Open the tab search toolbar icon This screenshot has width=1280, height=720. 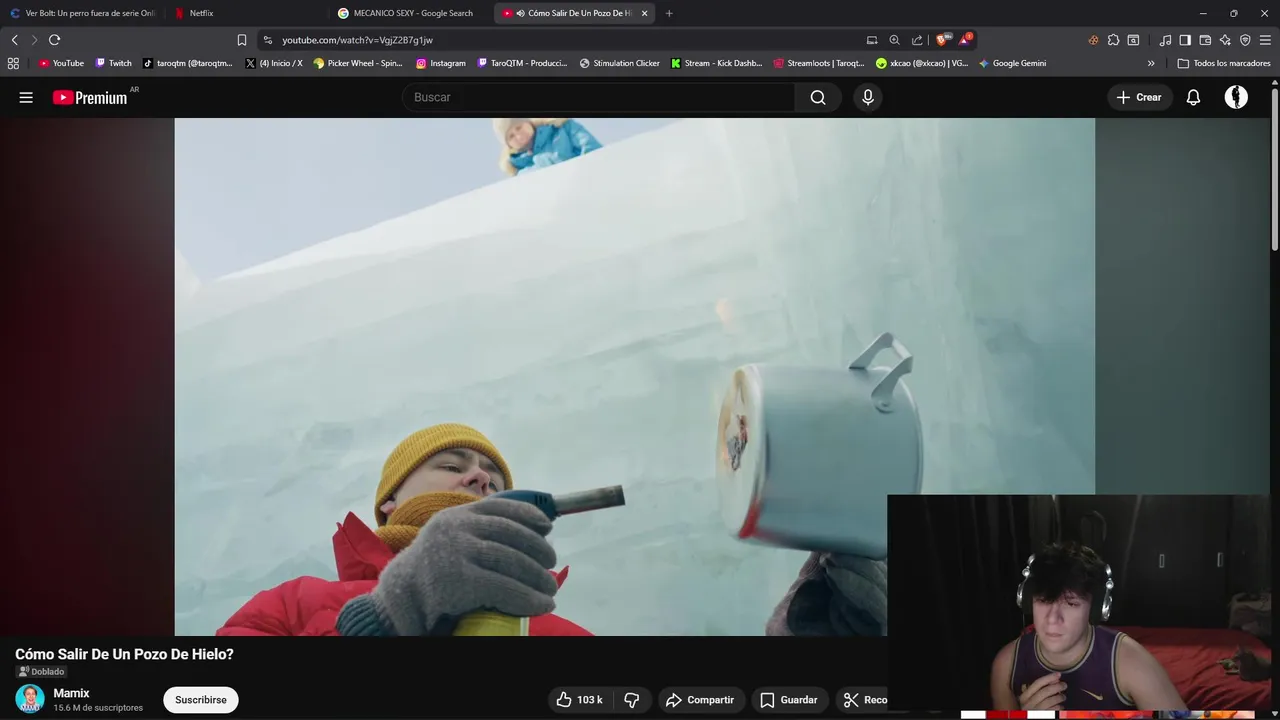[1133, 40]
